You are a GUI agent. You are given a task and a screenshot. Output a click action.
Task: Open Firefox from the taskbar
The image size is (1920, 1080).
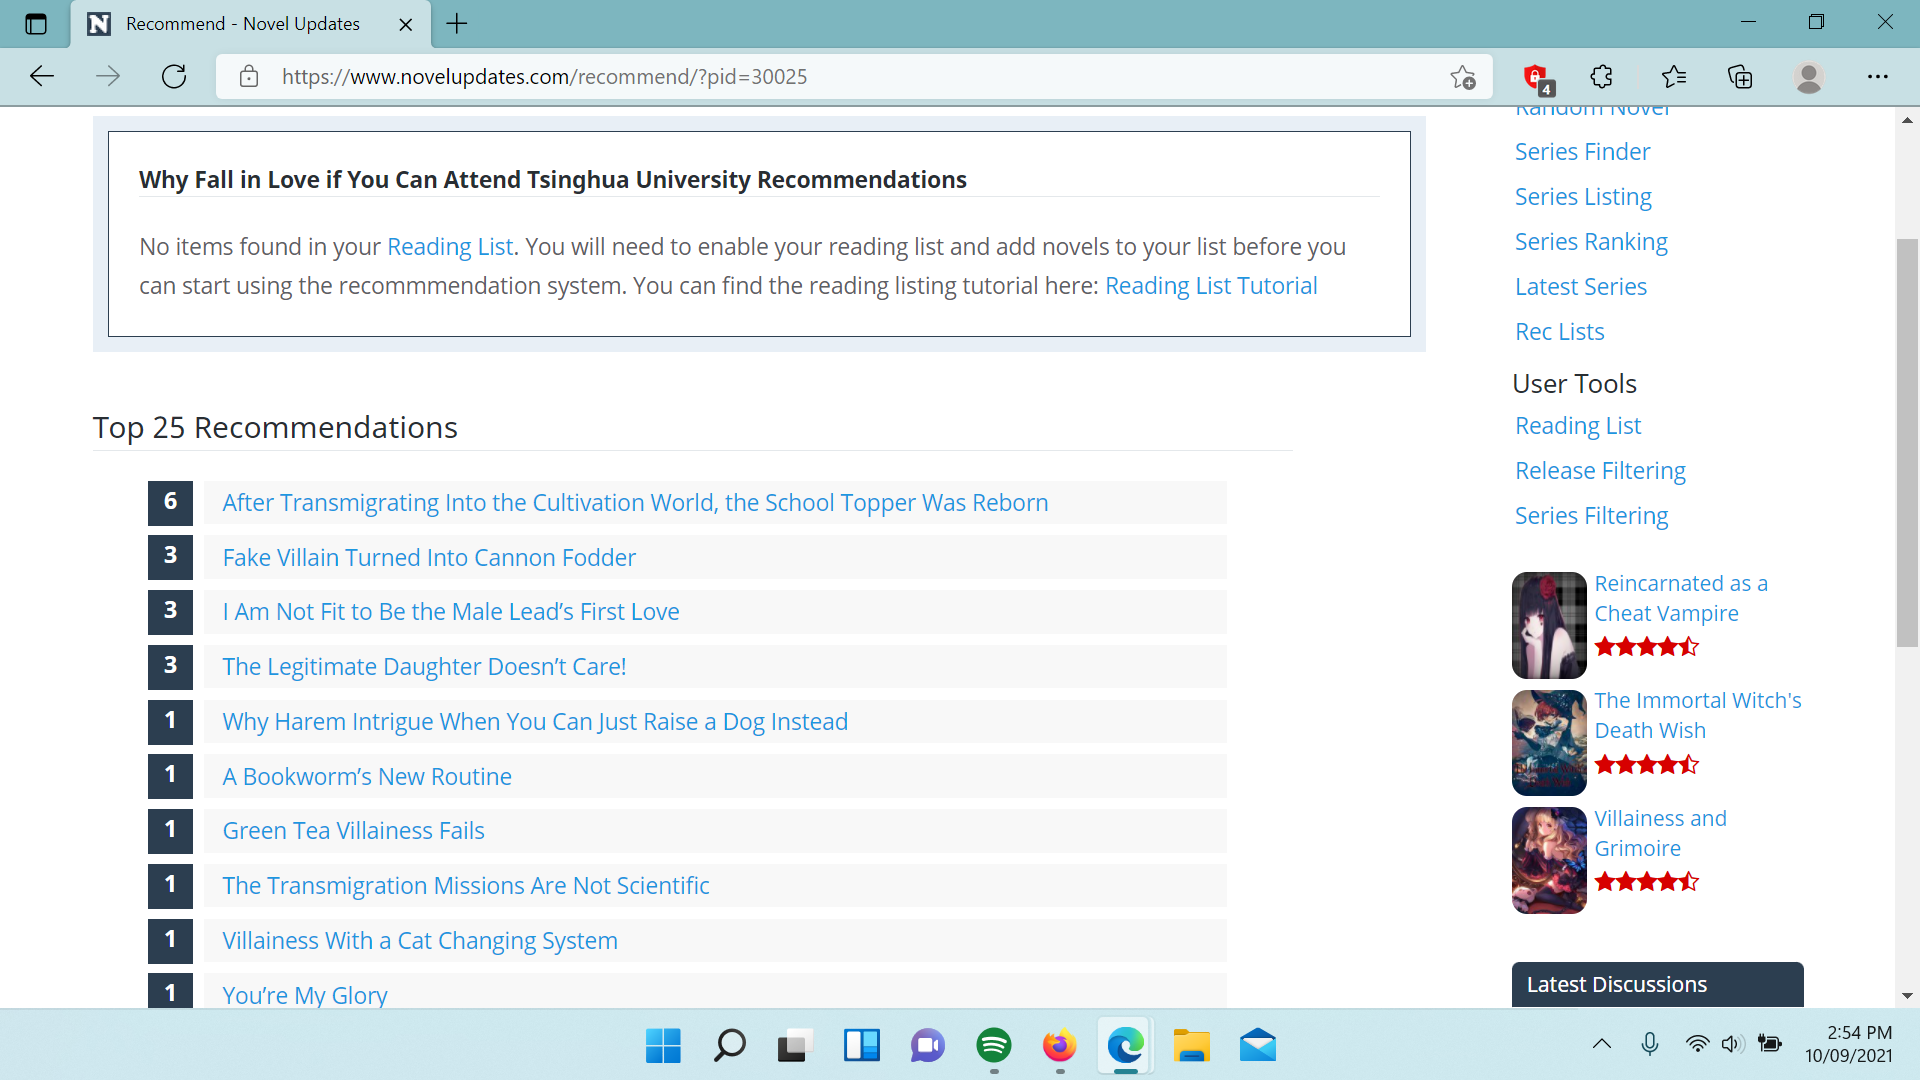[1059, 1046]
